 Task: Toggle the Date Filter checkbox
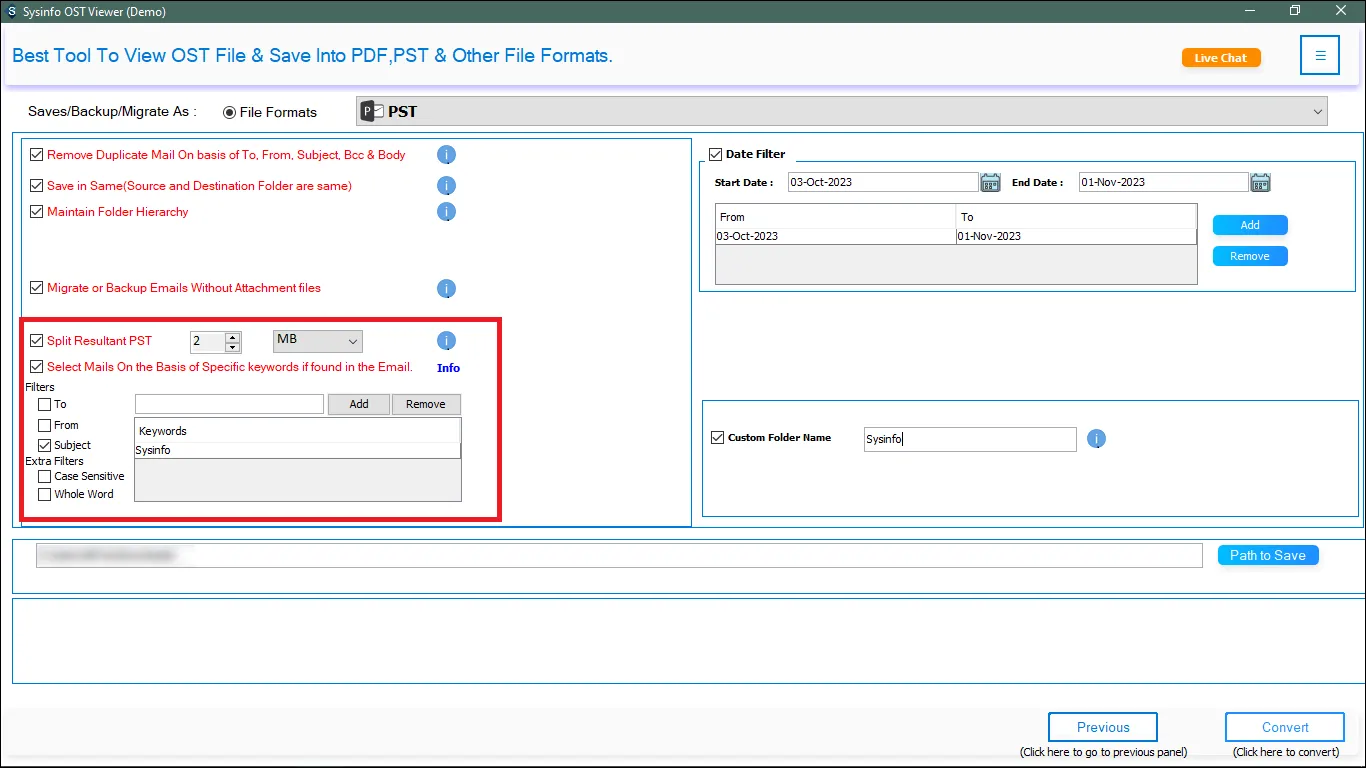[x=715, y=154]
